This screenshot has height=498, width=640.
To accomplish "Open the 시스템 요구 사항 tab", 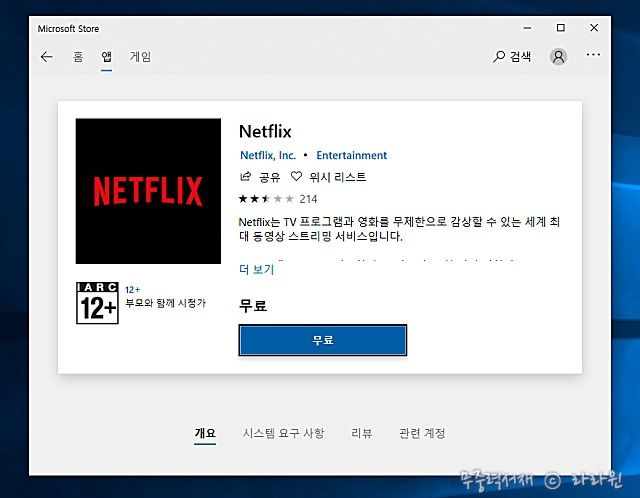I will coord(283,433).
